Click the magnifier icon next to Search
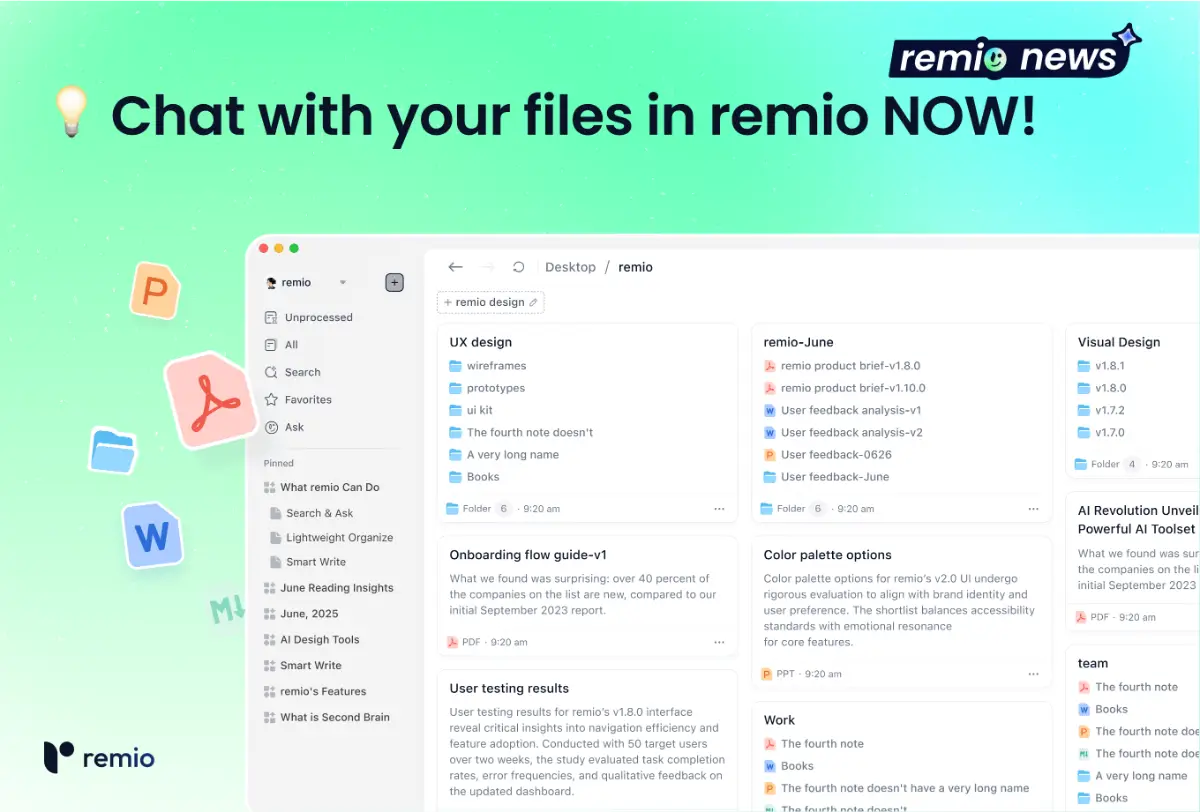The image size is (1200, 812). (270, 372)
